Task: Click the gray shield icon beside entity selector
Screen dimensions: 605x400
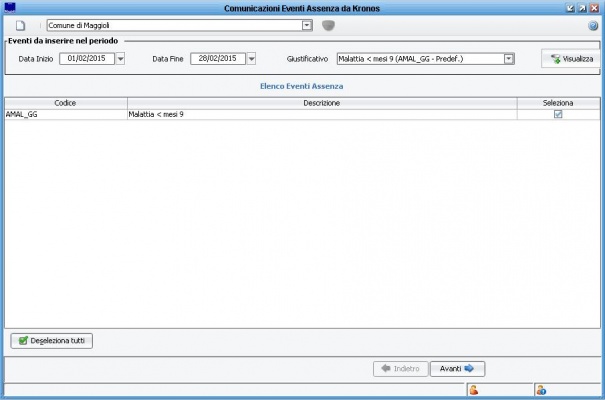Action: (328, 25)
